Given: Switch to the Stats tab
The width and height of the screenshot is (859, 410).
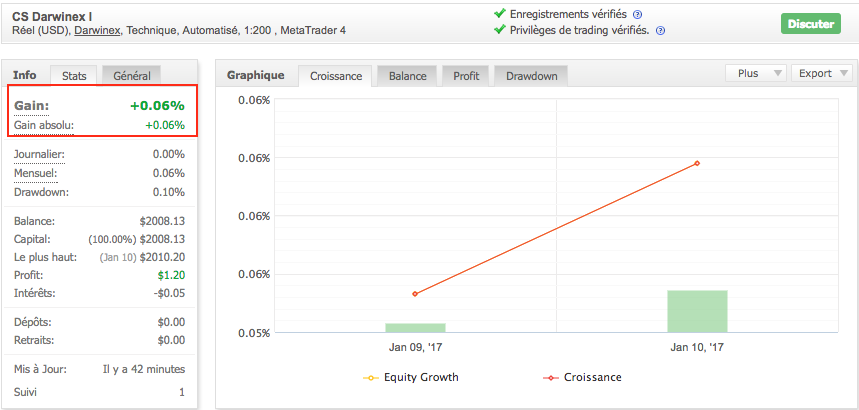Looking at the screenshot, I should [74, 76].
